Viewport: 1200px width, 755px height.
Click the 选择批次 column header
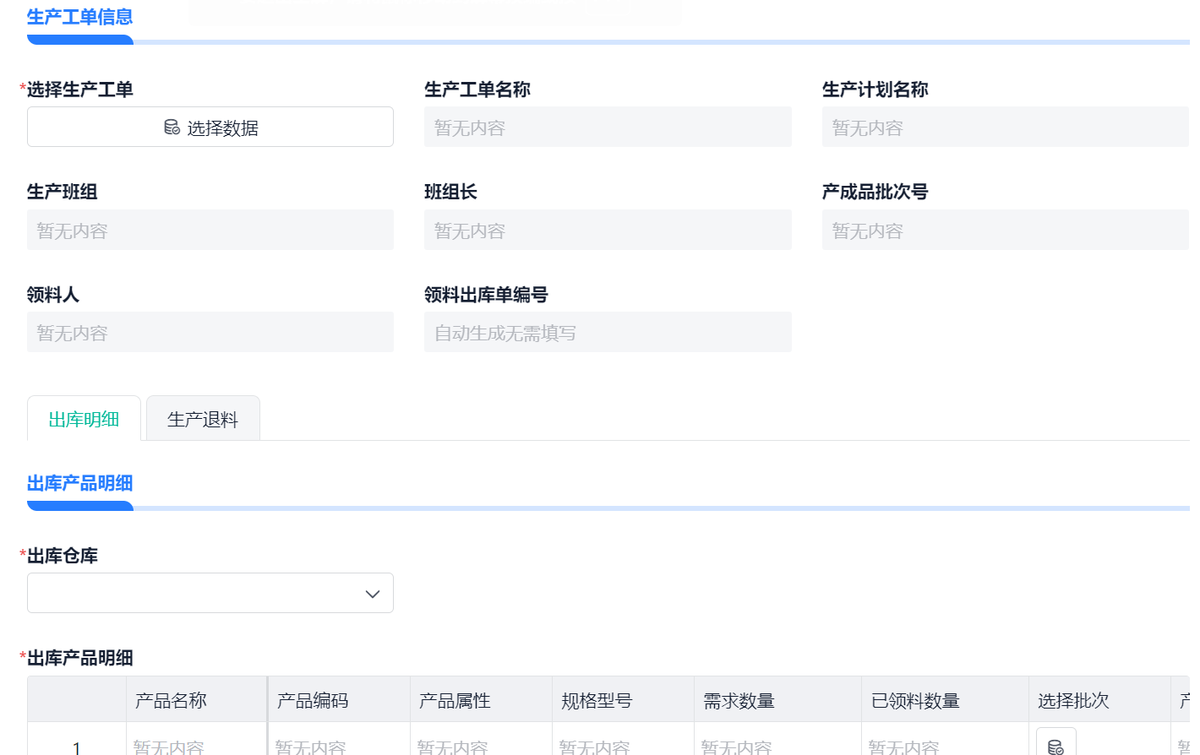1074,700
